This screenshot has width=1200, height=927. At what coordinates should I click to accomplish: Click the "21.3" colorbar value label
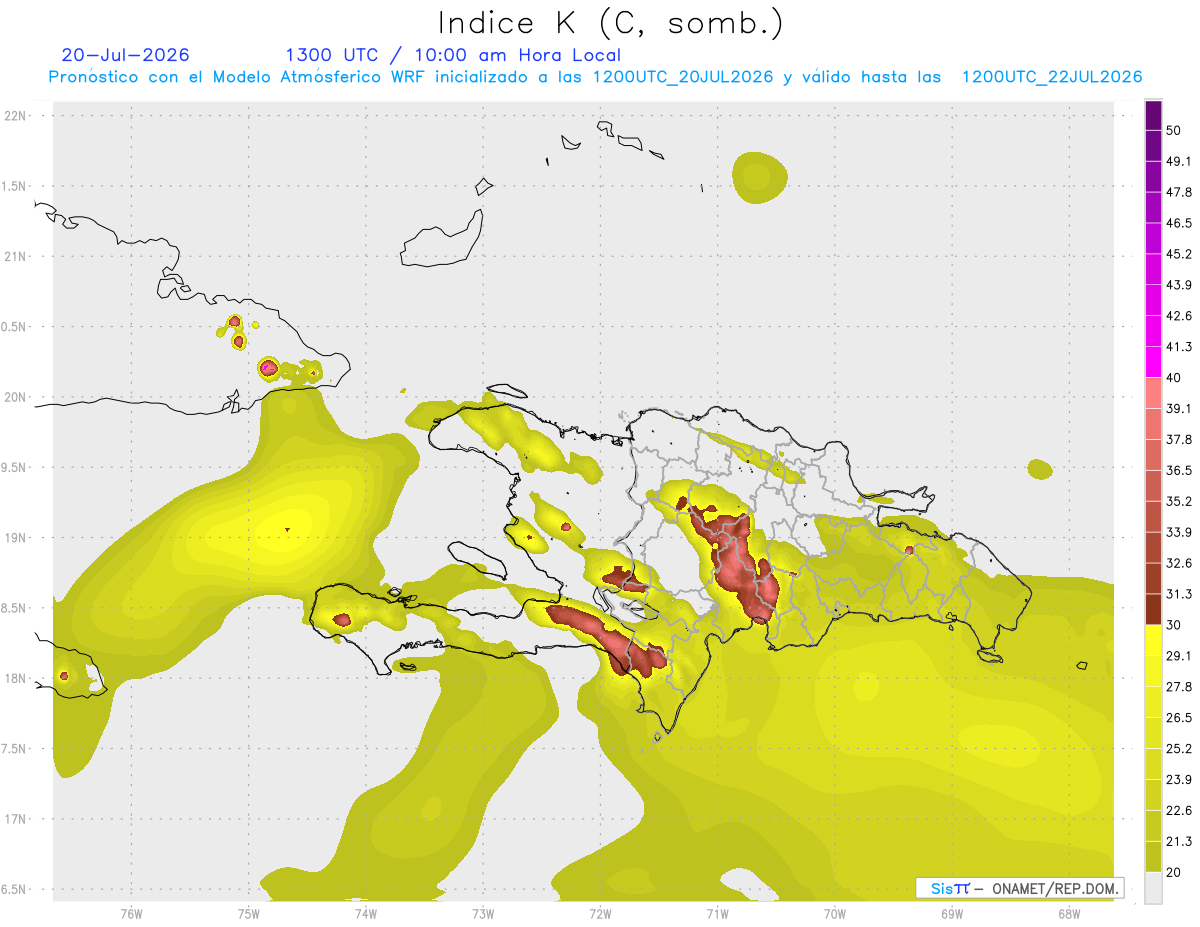tap(1179, 842)
